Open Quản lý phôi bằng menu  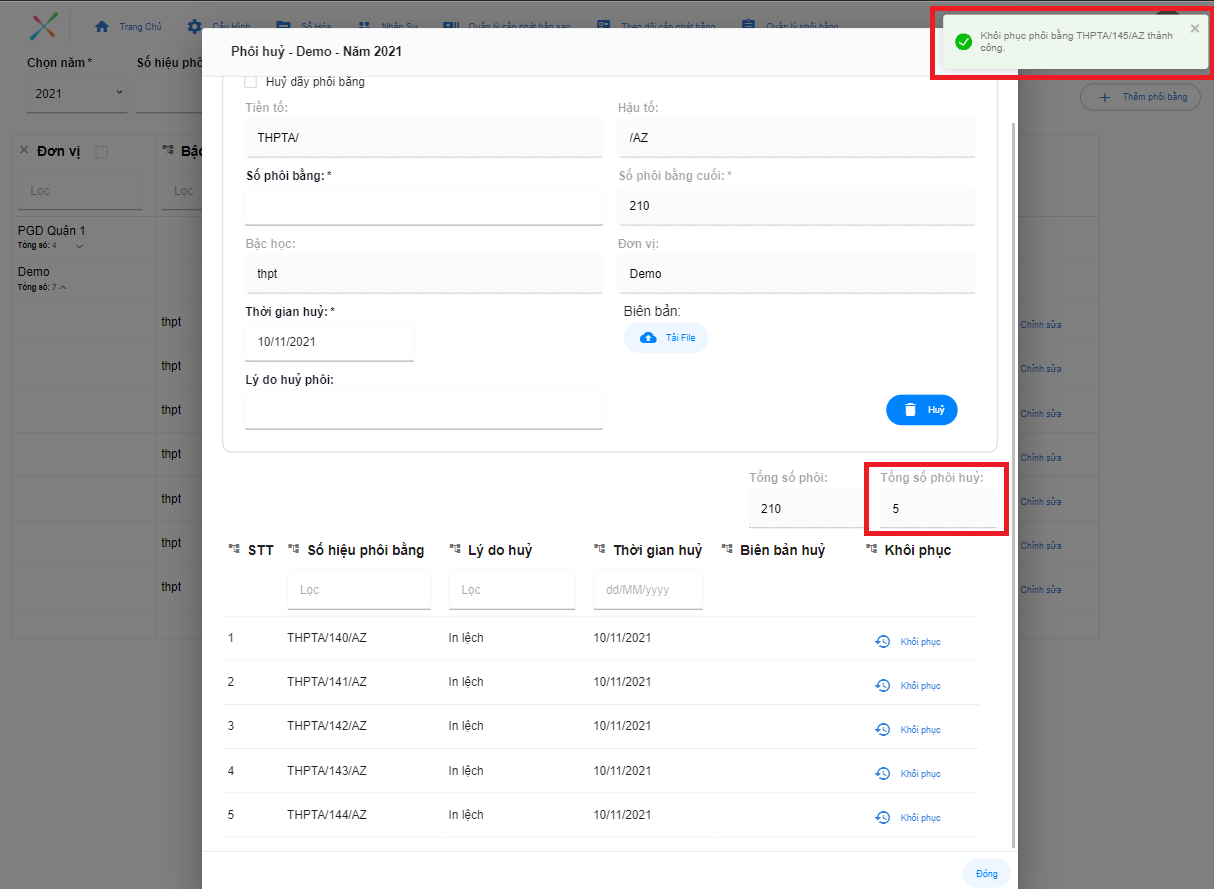(x=748, y=26)
